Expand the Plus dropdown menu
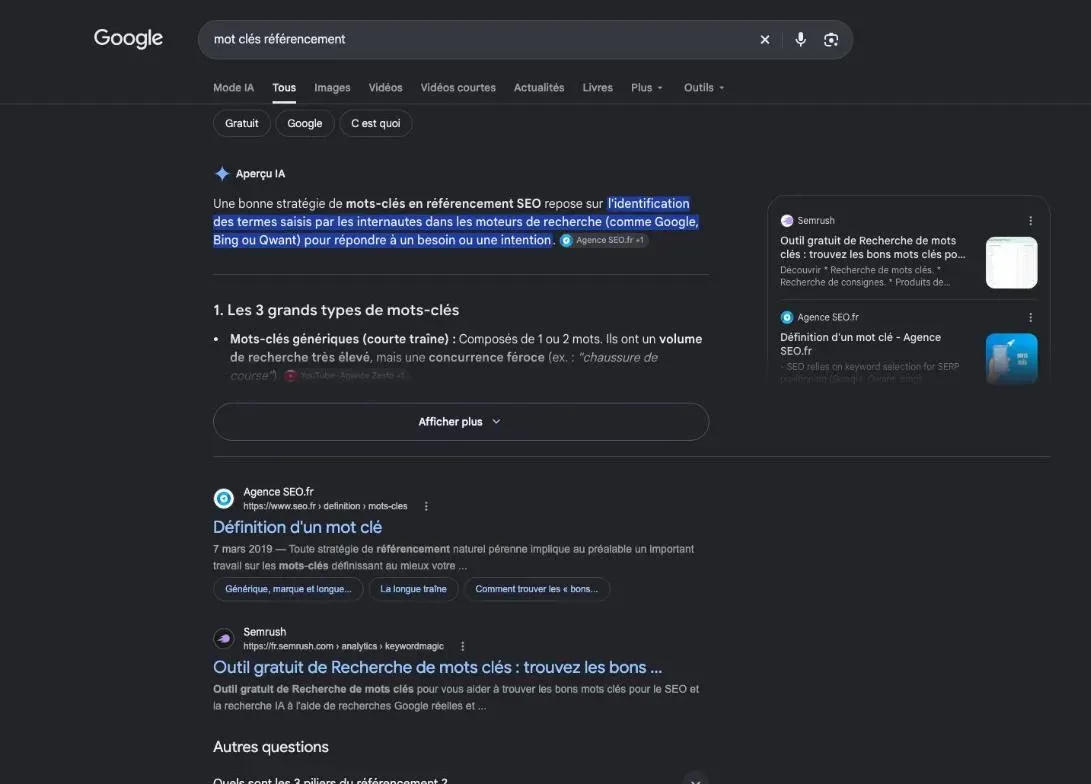Viewport: 1091px width, 784px height. coord(646,88)
